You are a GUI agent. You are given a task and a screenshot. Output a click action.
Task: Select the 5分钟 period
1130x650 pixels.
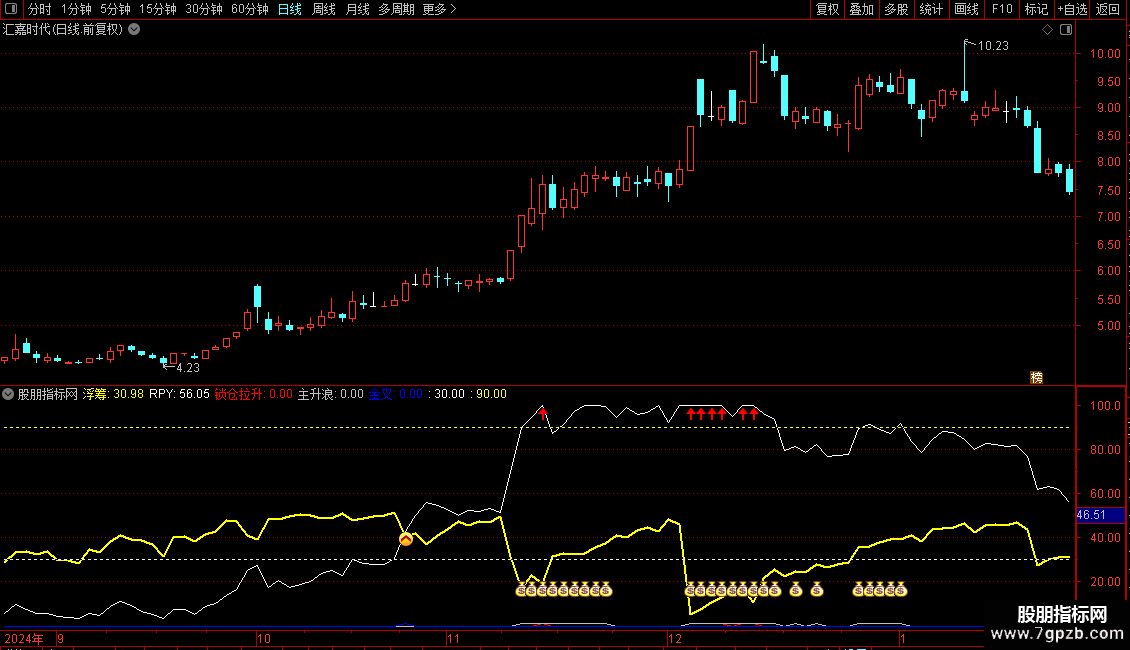click(x=115, y=9)
